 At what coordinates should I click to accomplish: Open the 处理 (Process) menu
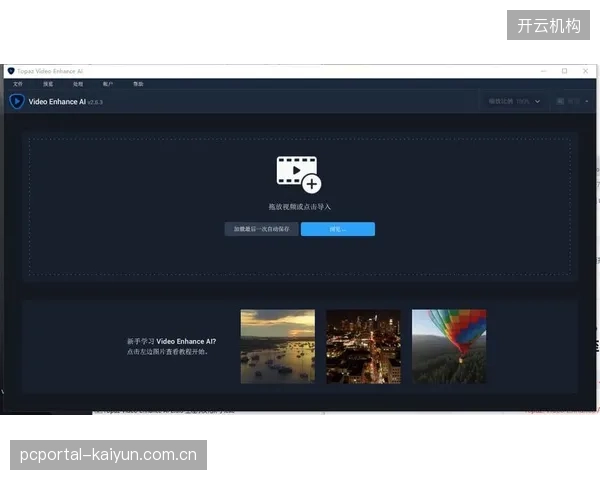pyautogui.click(x=78, y=84)
